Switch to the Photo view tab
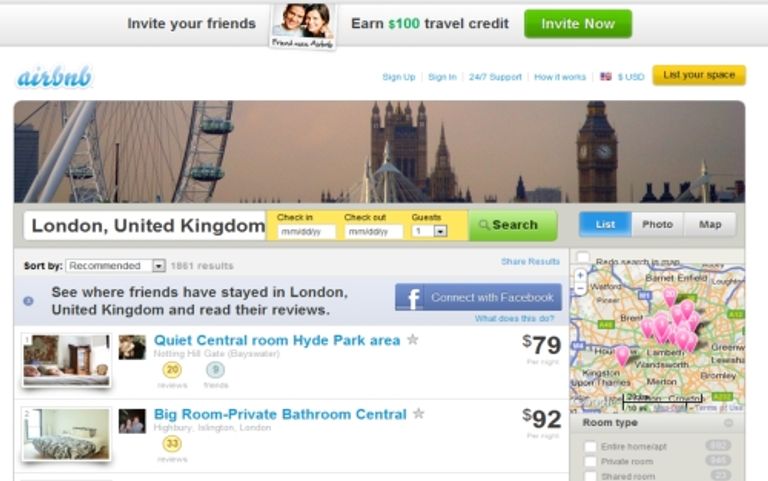 pyautogui.click(x=657, y=224)
